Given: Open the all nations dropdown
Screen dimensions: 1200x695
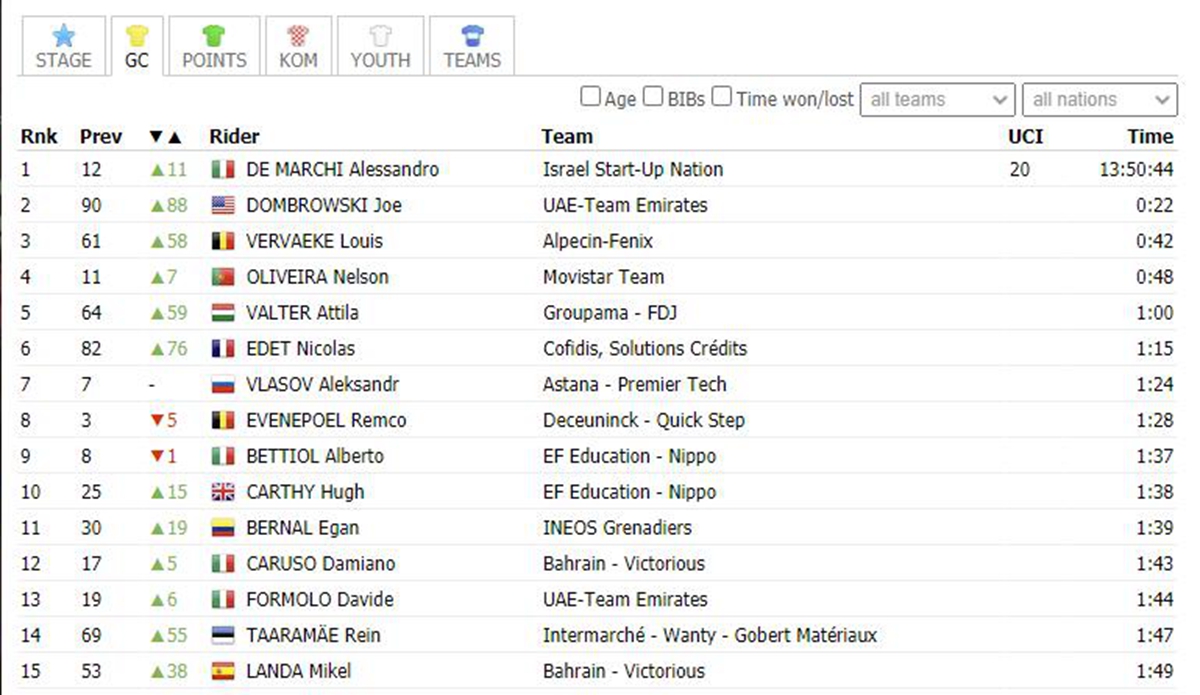Looking at the screenshot, I should point(1099,99).
